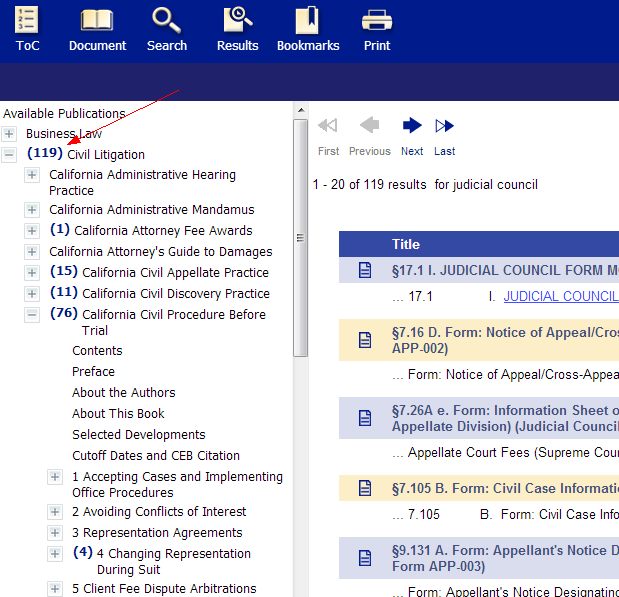Open the Document book icon
Image resolution: width=619 pixels, height=597 pixels.
pos(97,20)
